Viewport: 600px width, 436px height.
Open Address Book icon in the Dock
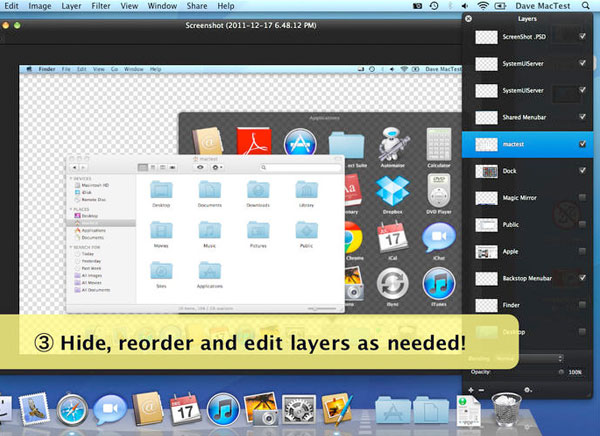pos(147,409)
